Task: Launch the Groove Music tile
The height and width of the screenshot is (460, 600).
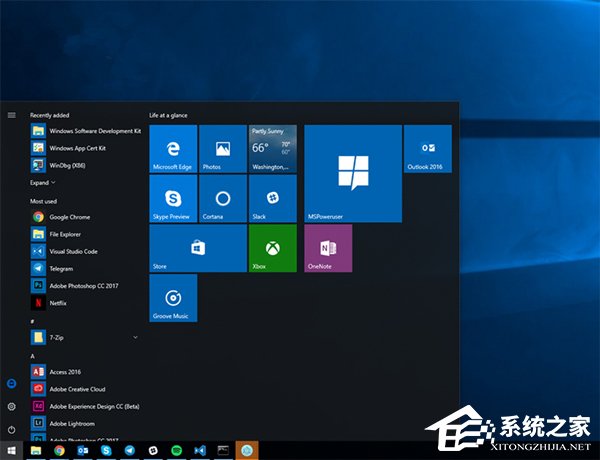Action: tap(173, 298)
